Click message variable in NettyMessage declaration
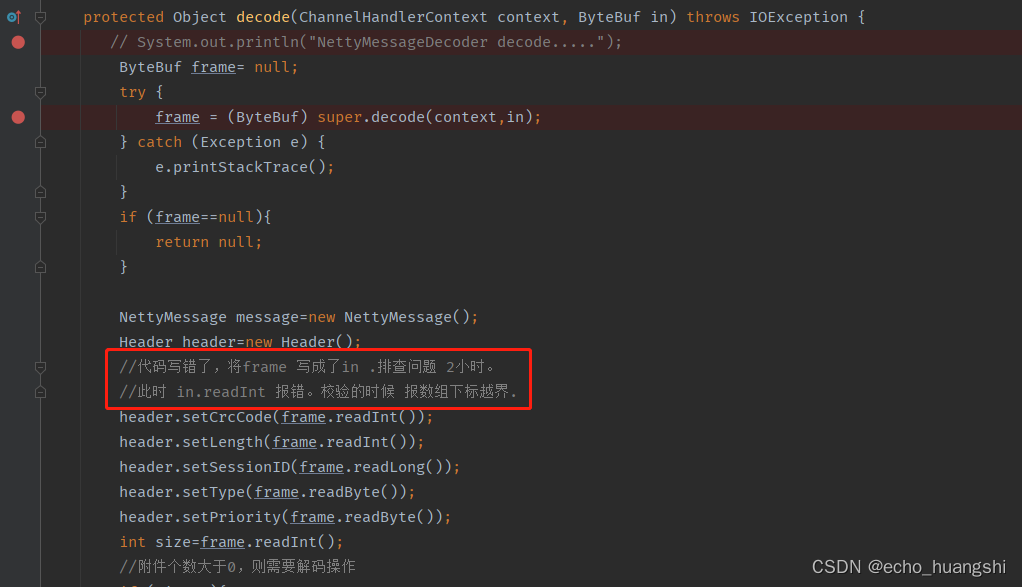Image resolution: width=1022 pixels, height=587 pixels. tap(267, 317)
